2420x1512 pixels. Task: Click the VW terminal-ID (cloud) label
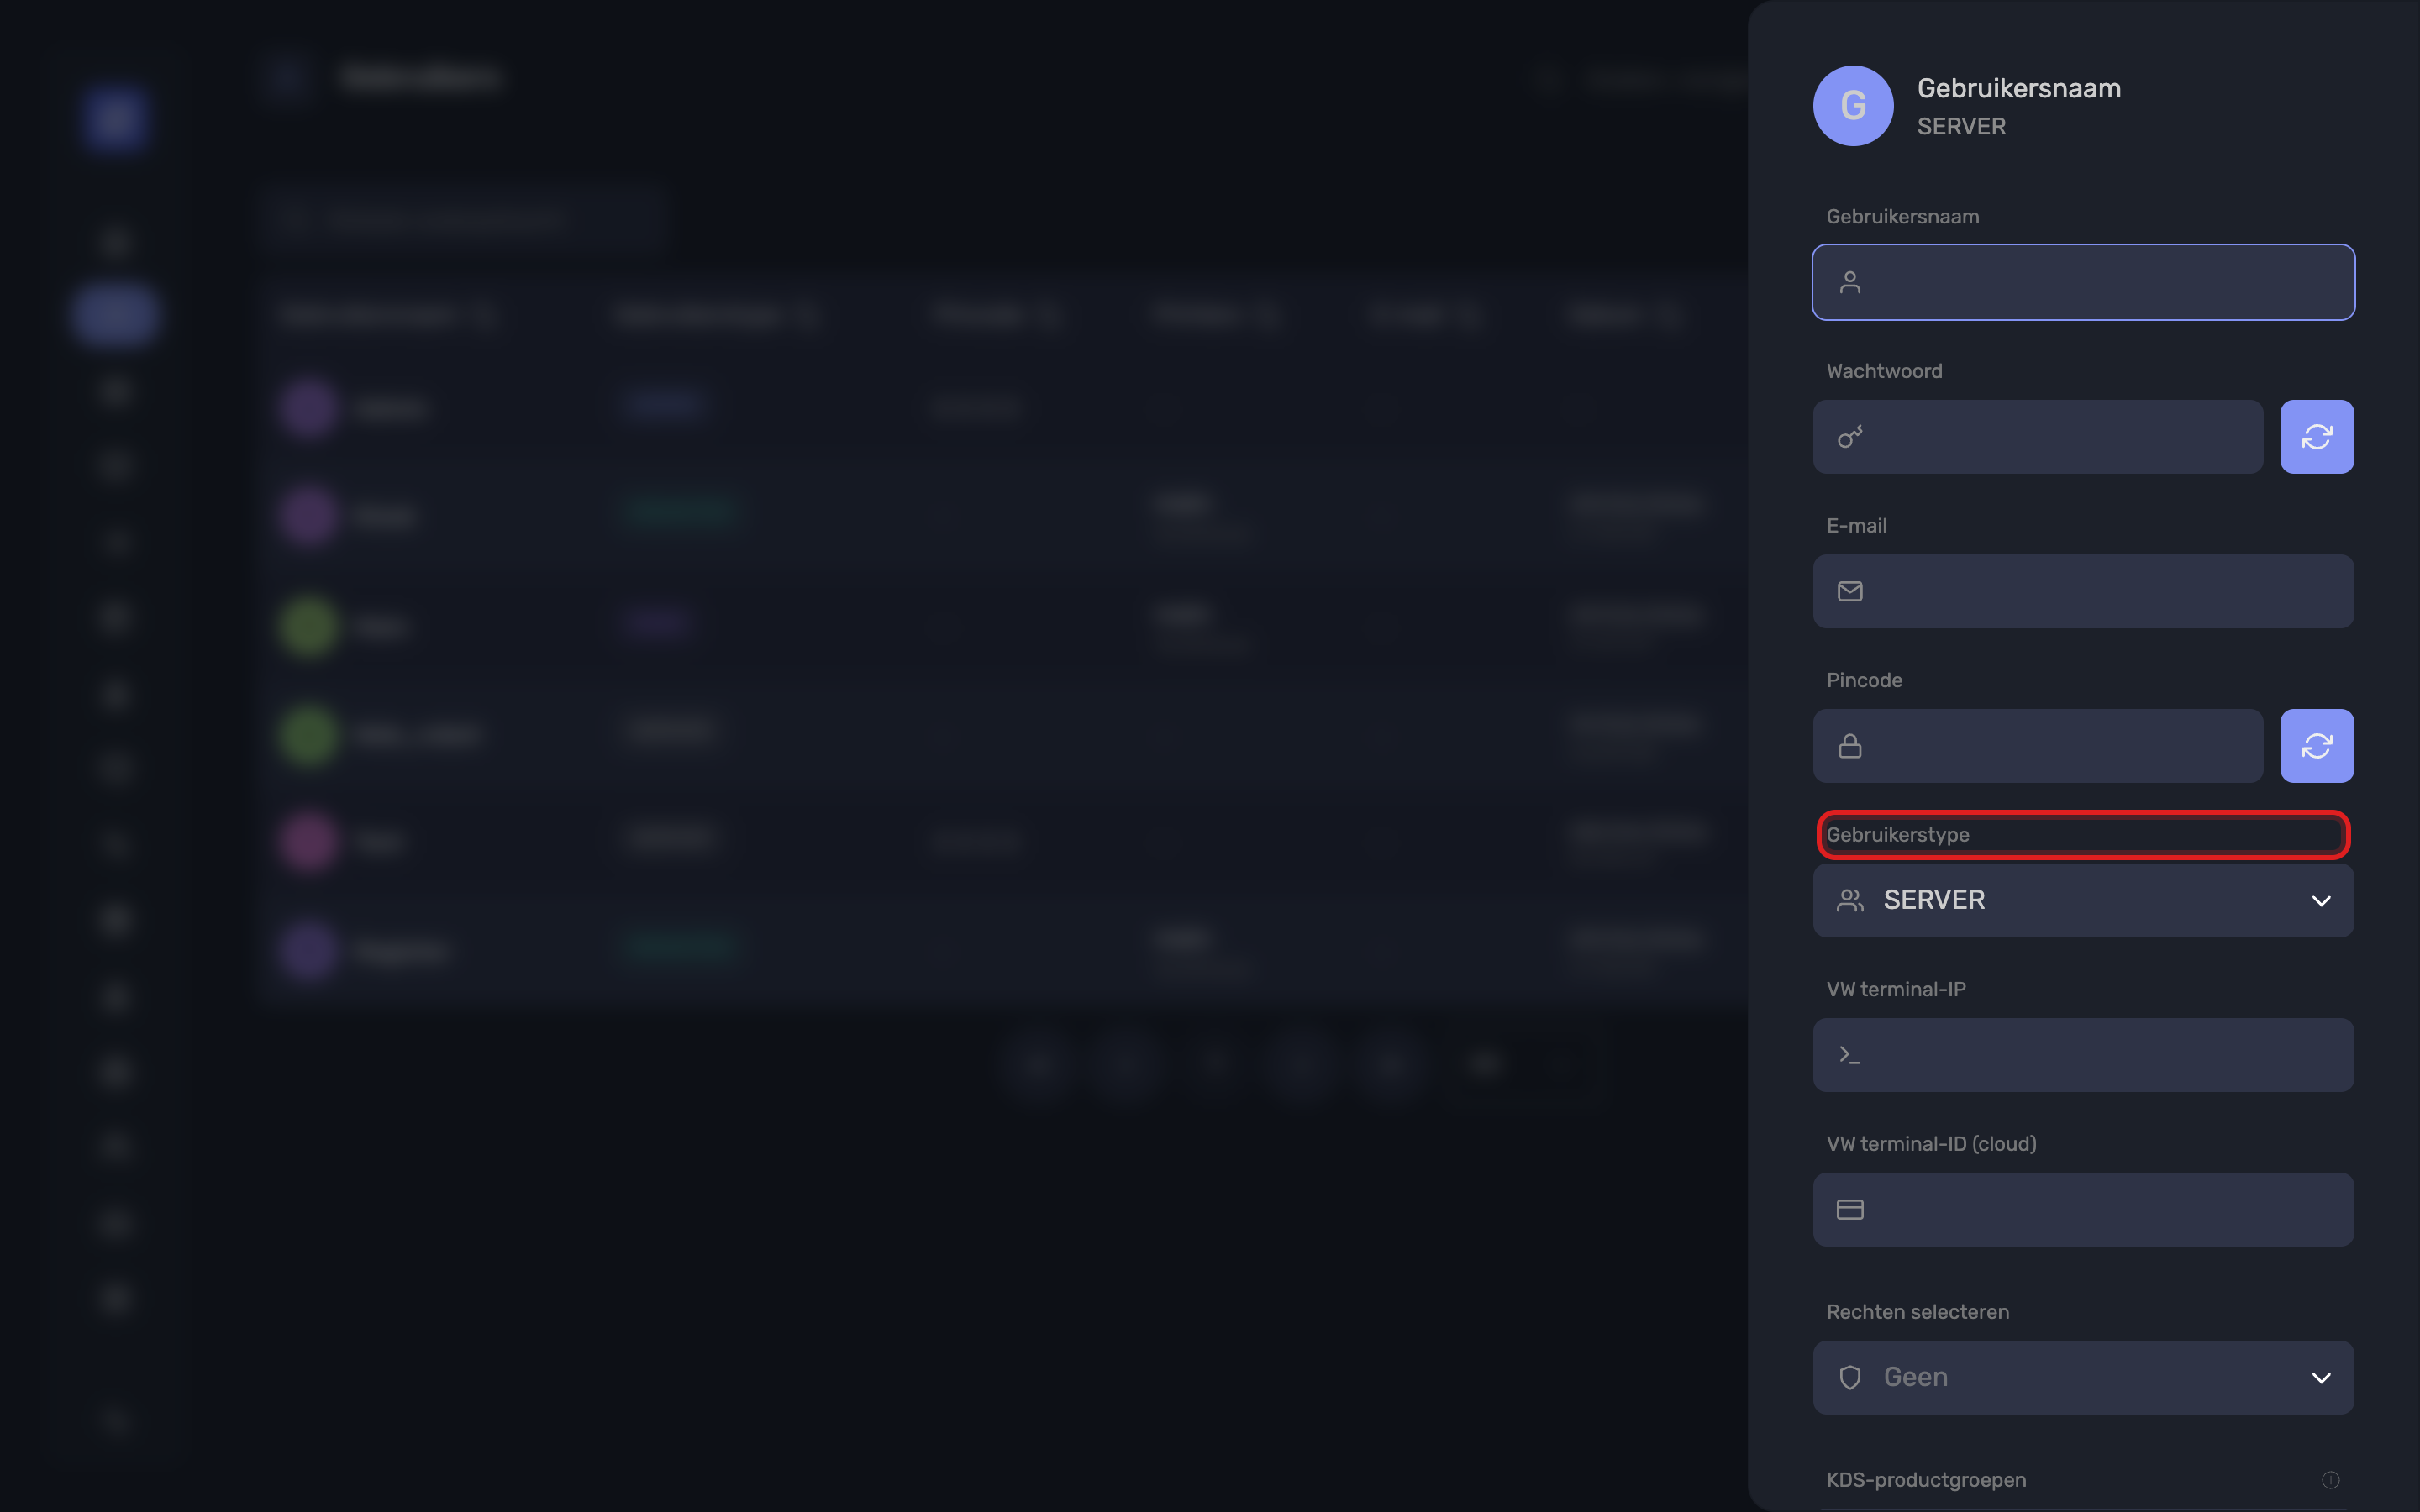pos(1931,1144)
